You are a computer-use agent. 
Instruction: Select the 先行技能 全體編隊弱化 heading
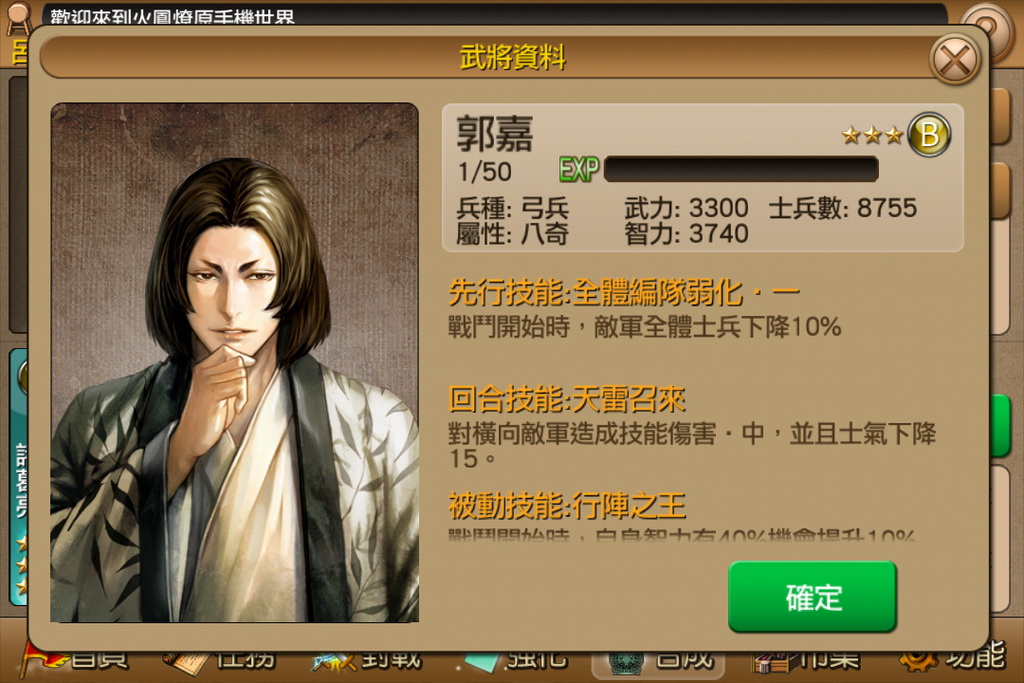624,293
